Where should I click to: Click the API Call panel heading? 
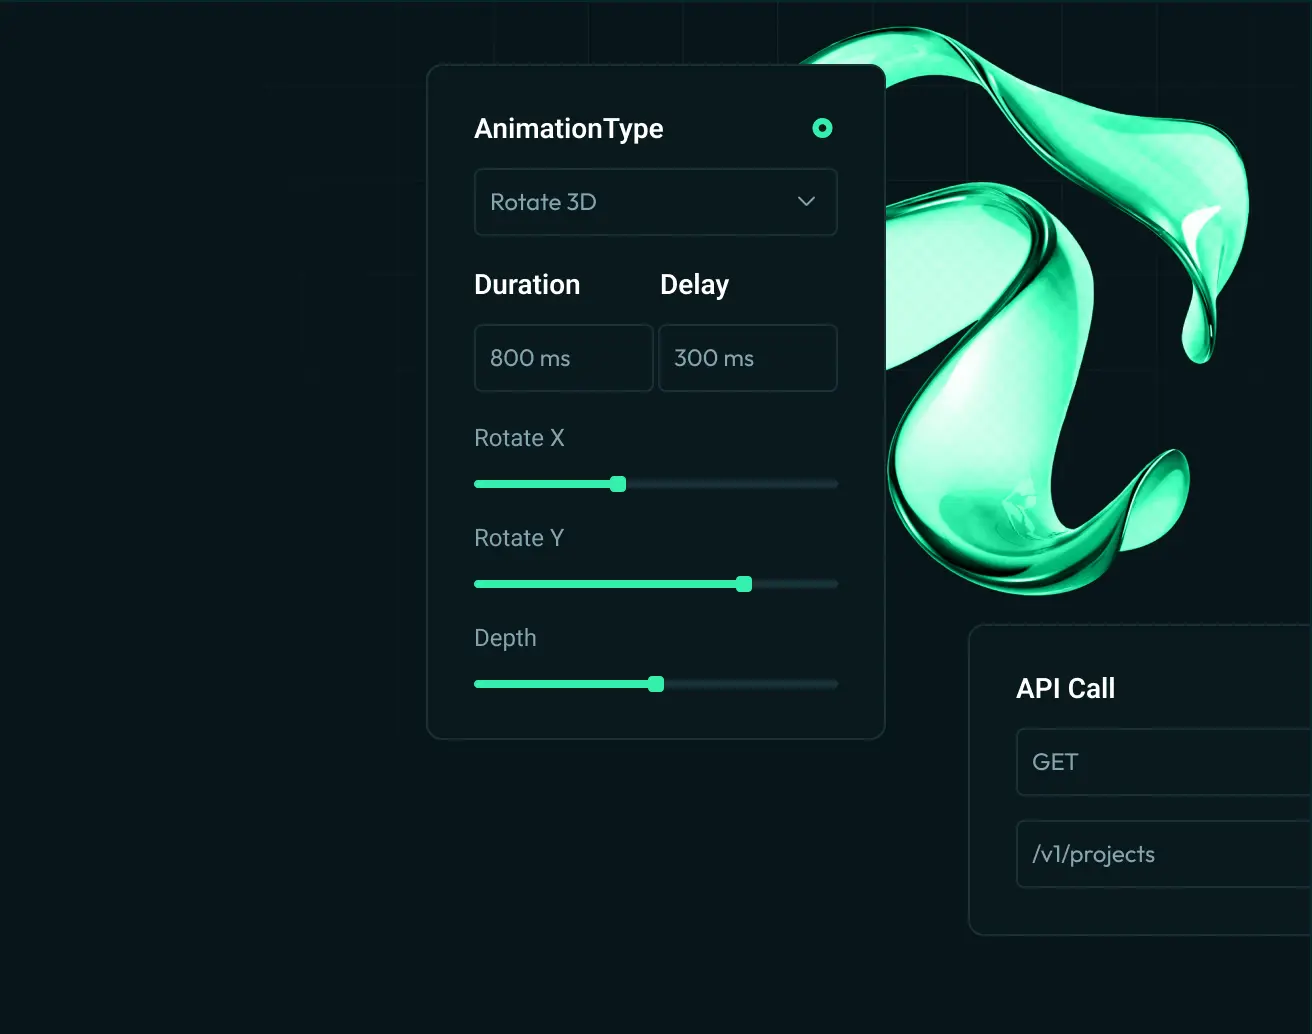pyautogui.click(x=1065, y=688)
